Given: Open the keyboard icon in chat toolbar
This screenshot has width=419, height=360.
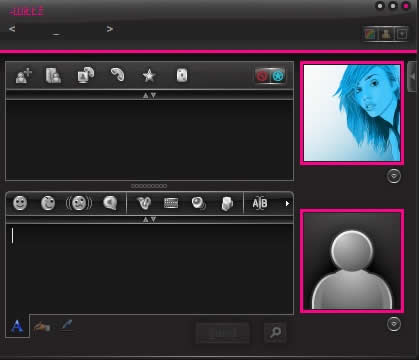Looking at the screenshot, I should (x=171, y=203).
